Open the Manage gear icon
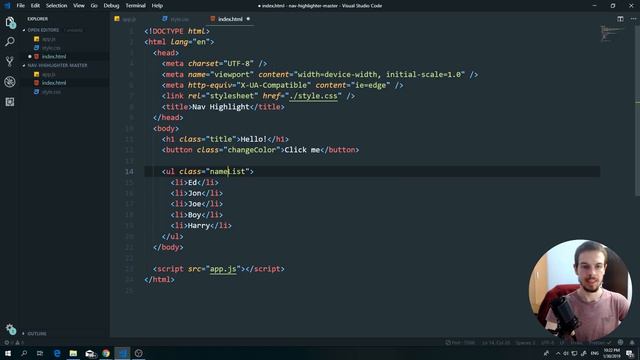This screenshot has width=640, height=360. [11, 329]
